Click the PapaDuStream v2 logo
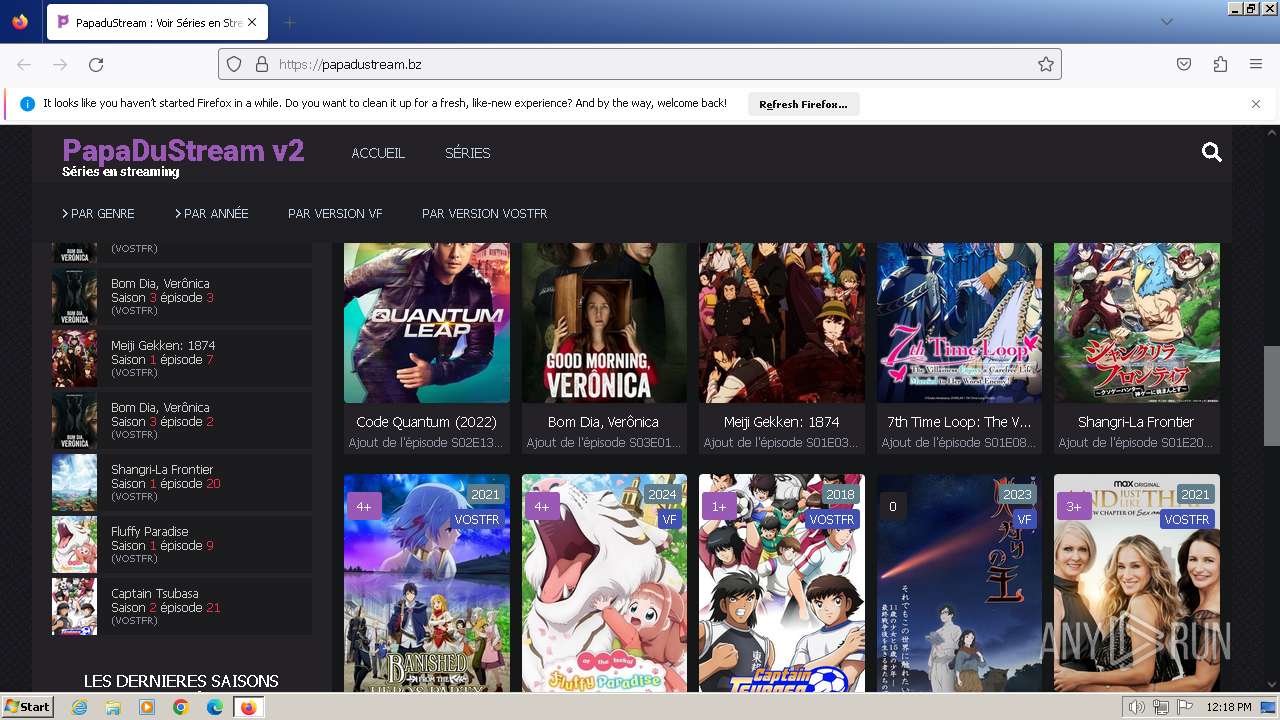 point(183,151)
